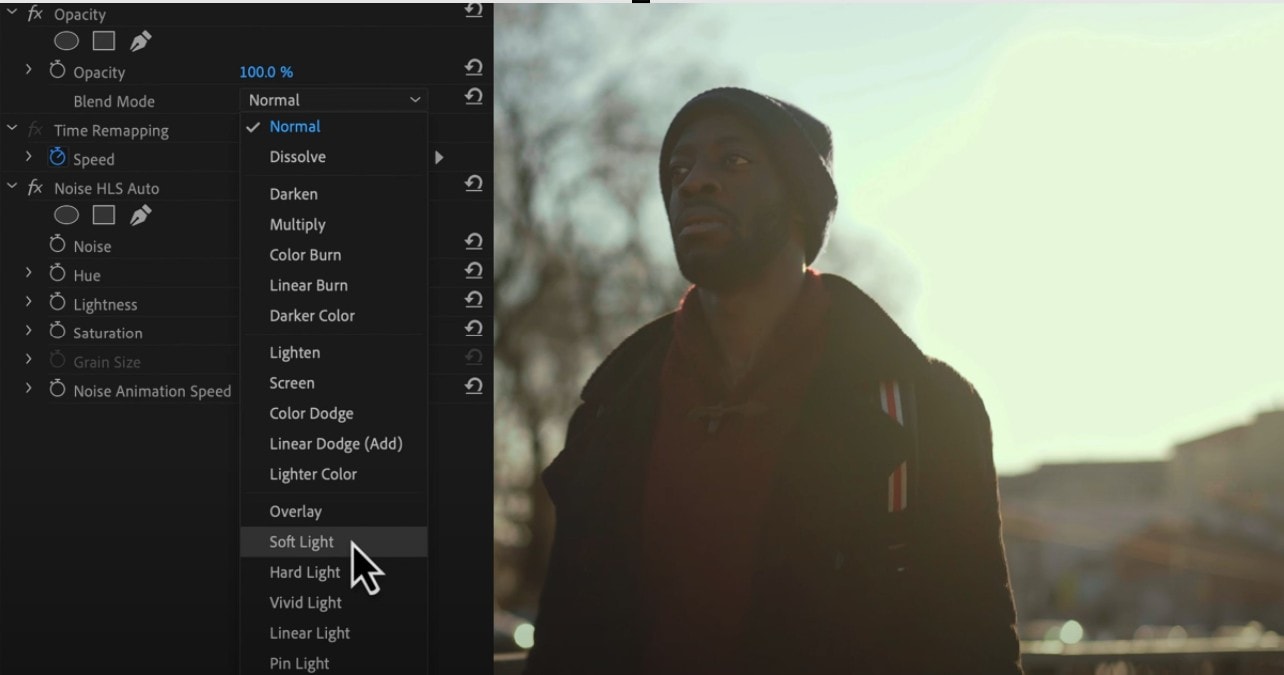Open the Blend Mode dropdown

(x=334, y=100)
